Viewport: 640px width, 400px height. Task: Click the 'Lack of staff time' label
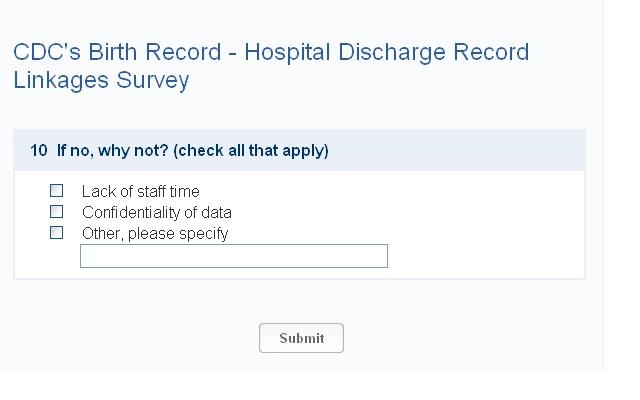(140, 191)
